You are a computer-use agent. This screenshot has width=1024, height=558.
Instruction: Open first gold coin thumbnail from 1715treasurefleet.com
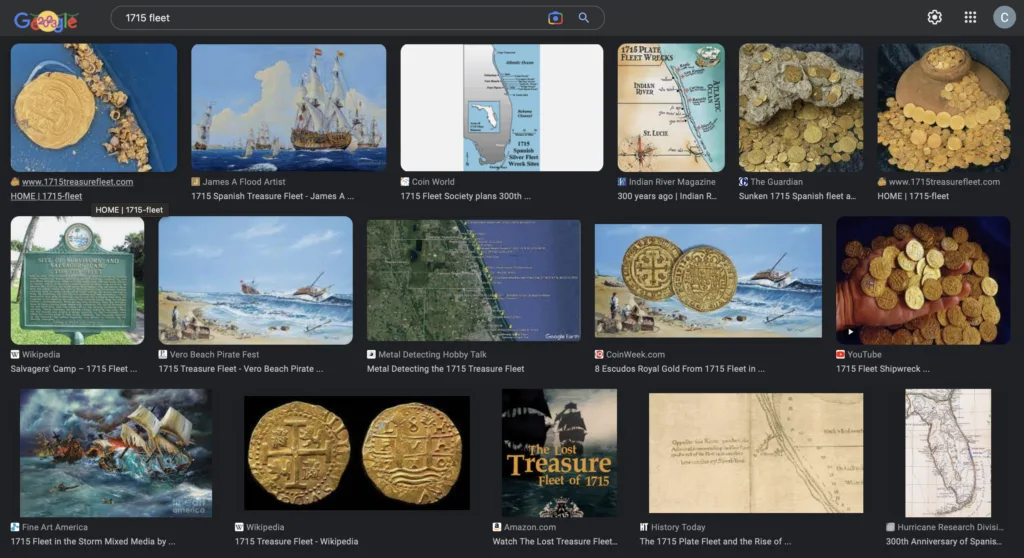click(x=93, y=108)
